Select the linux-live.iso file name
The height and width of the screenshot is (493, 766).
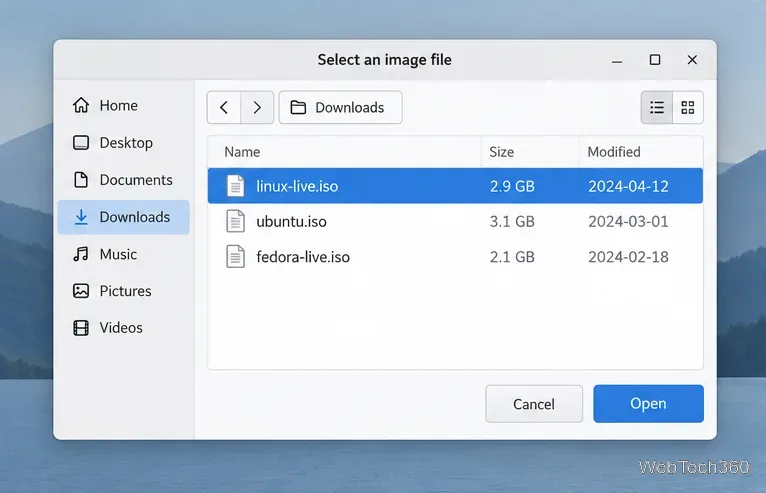pos(297,186)
